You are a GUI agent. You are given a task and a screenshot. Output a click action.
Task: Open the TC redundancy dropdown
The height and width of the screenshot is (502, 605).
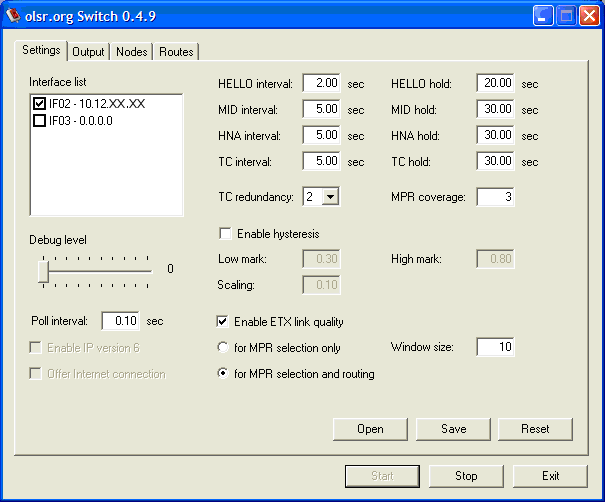click(331, 197)
